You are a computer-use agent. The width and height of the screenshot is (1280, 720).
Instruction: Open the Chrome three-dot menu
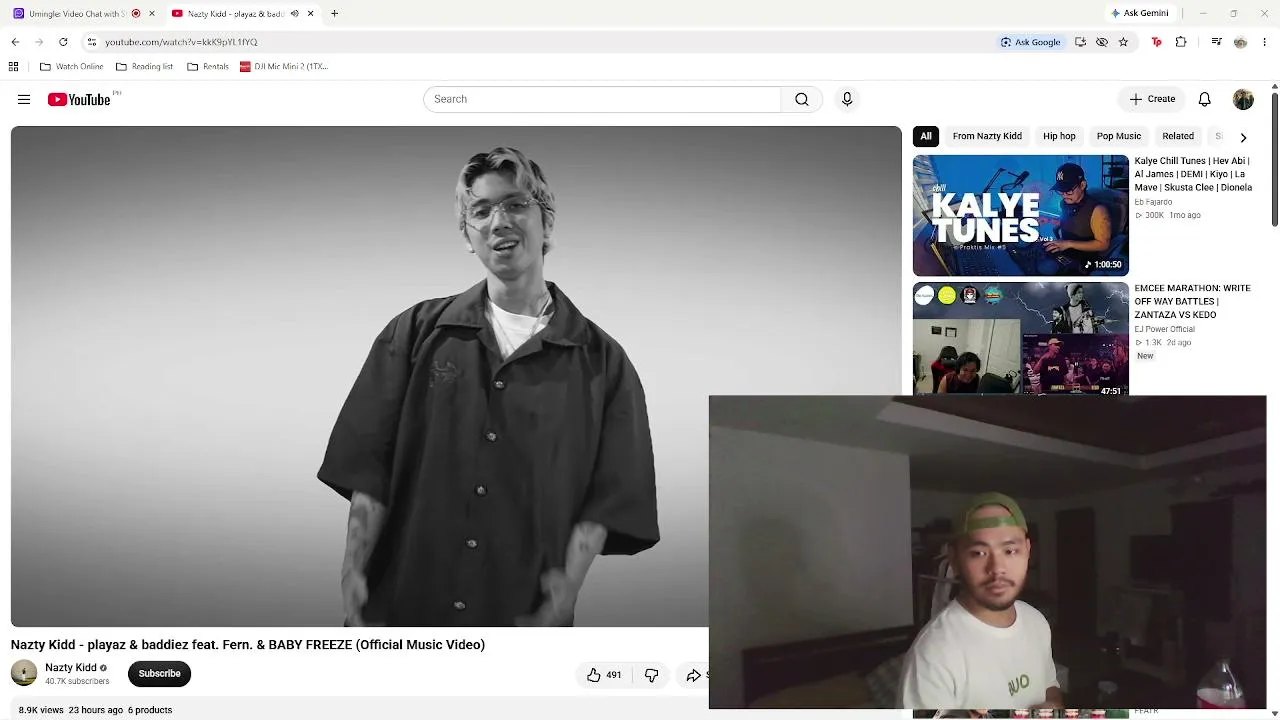click(x=1265, y=42)
